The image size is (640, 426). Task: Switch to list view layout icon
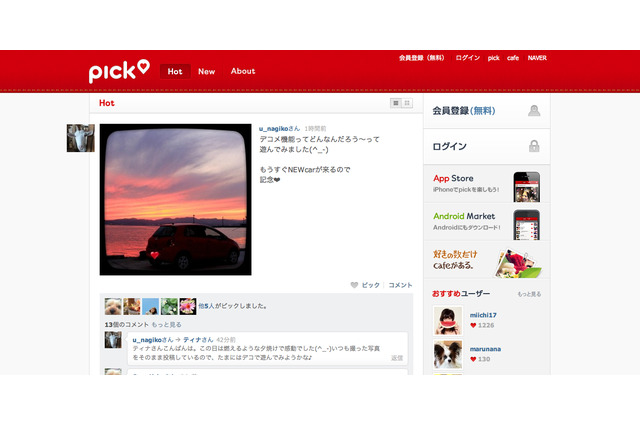point(396,103)
